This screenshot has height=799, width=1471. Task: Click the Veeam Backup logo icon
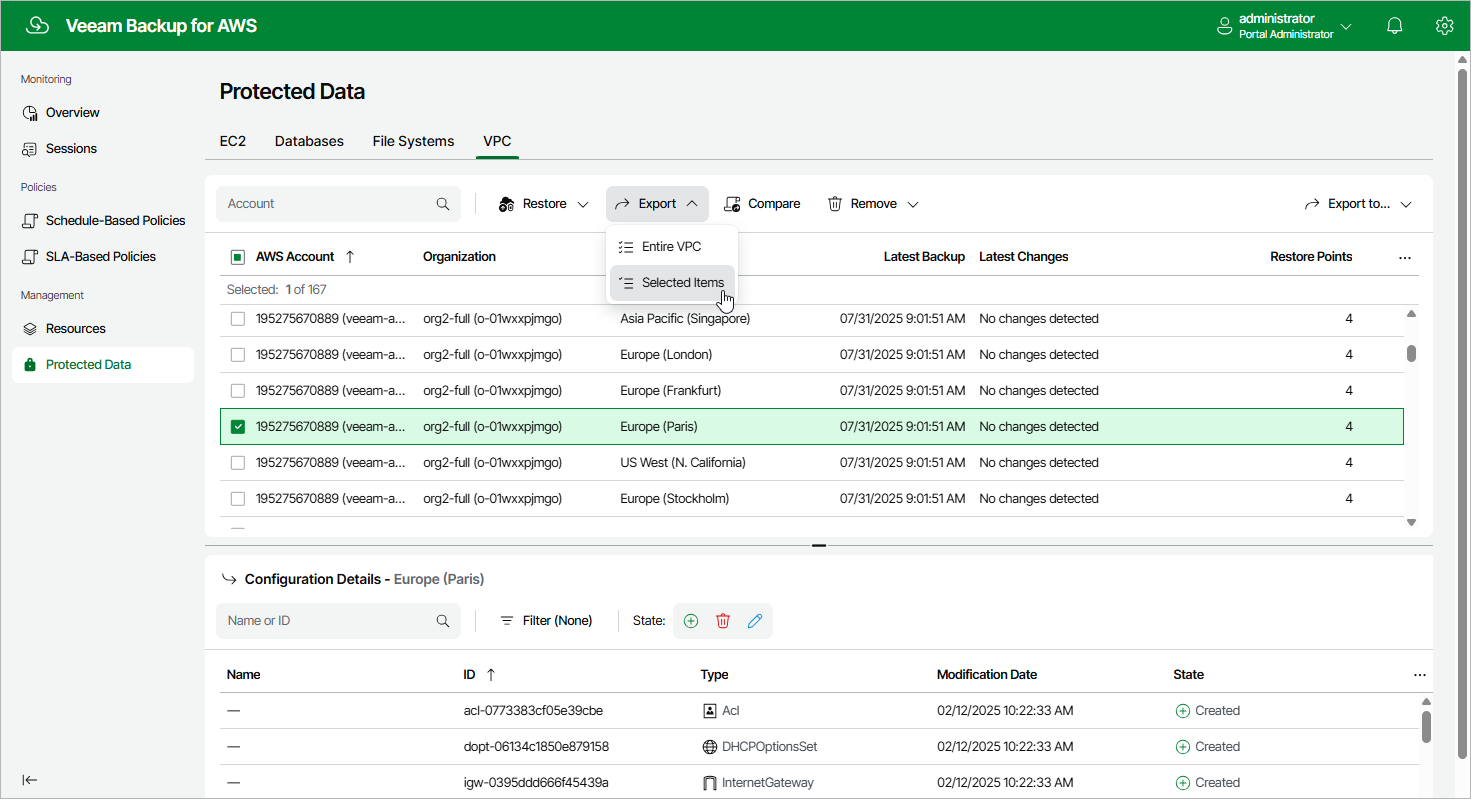[38, 26]
